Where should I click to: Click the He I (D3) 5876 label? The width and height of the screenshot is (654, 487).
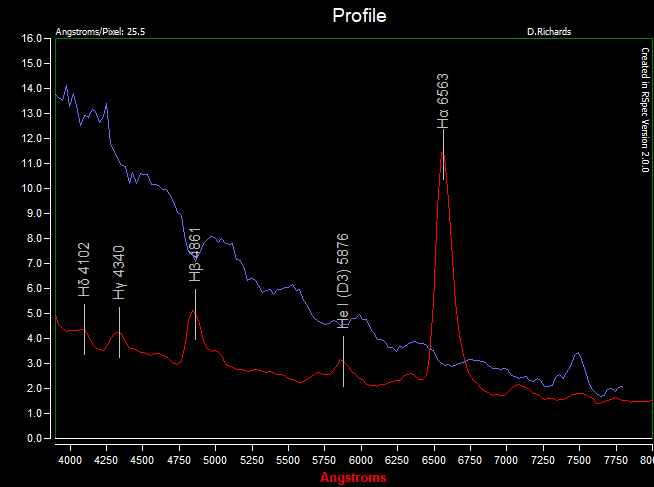click(343, 281)
